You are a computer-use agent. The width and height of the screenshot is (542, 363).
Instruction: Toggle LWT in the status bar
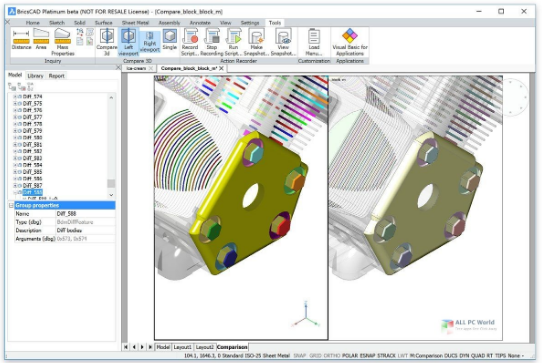pos(403,355)
